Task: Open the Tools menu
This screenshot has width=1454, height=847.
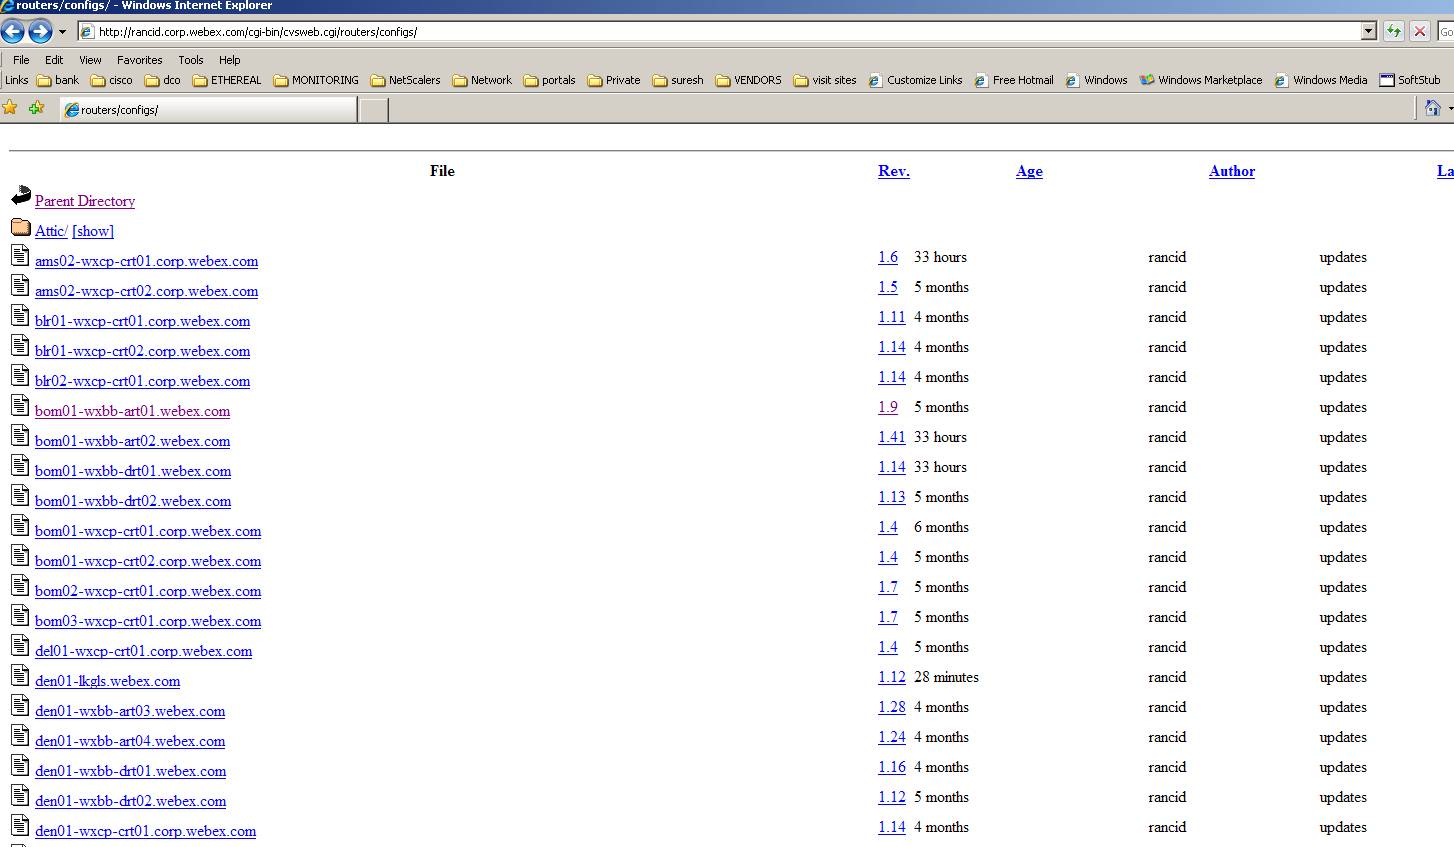Action: [190, 60]
